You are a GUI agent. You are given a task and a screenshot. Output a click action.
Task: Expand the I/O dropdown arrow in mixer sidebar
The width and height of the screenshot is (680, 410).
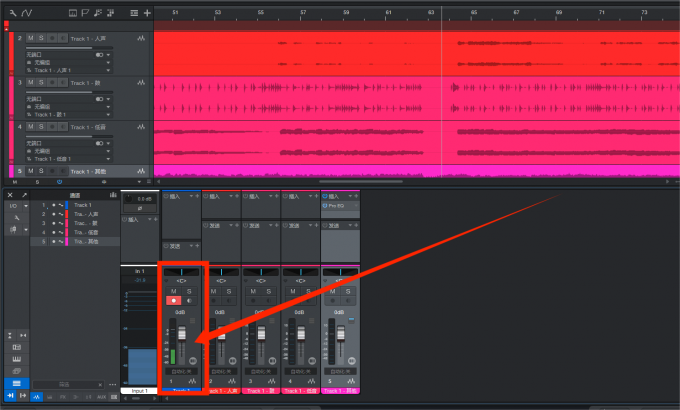pyautogui.click(x=26, y=206)
